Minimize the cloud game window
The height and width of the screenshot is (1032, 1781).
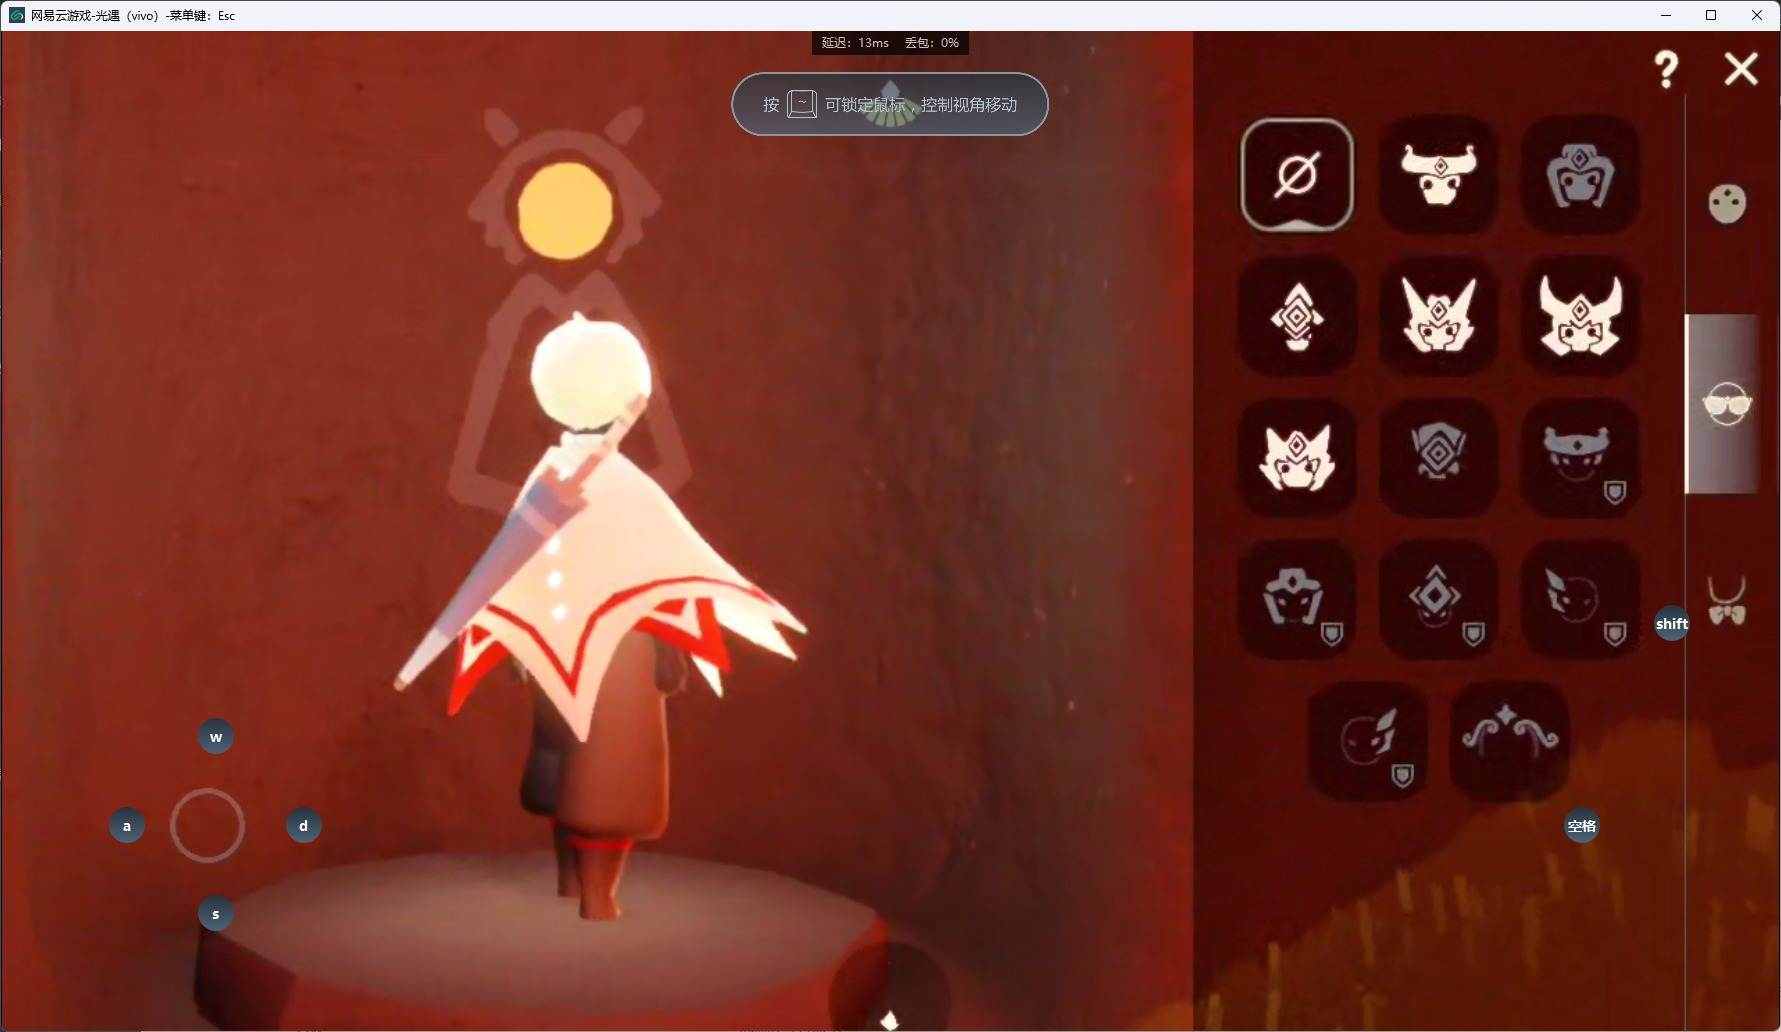(x=1666, y=15)
